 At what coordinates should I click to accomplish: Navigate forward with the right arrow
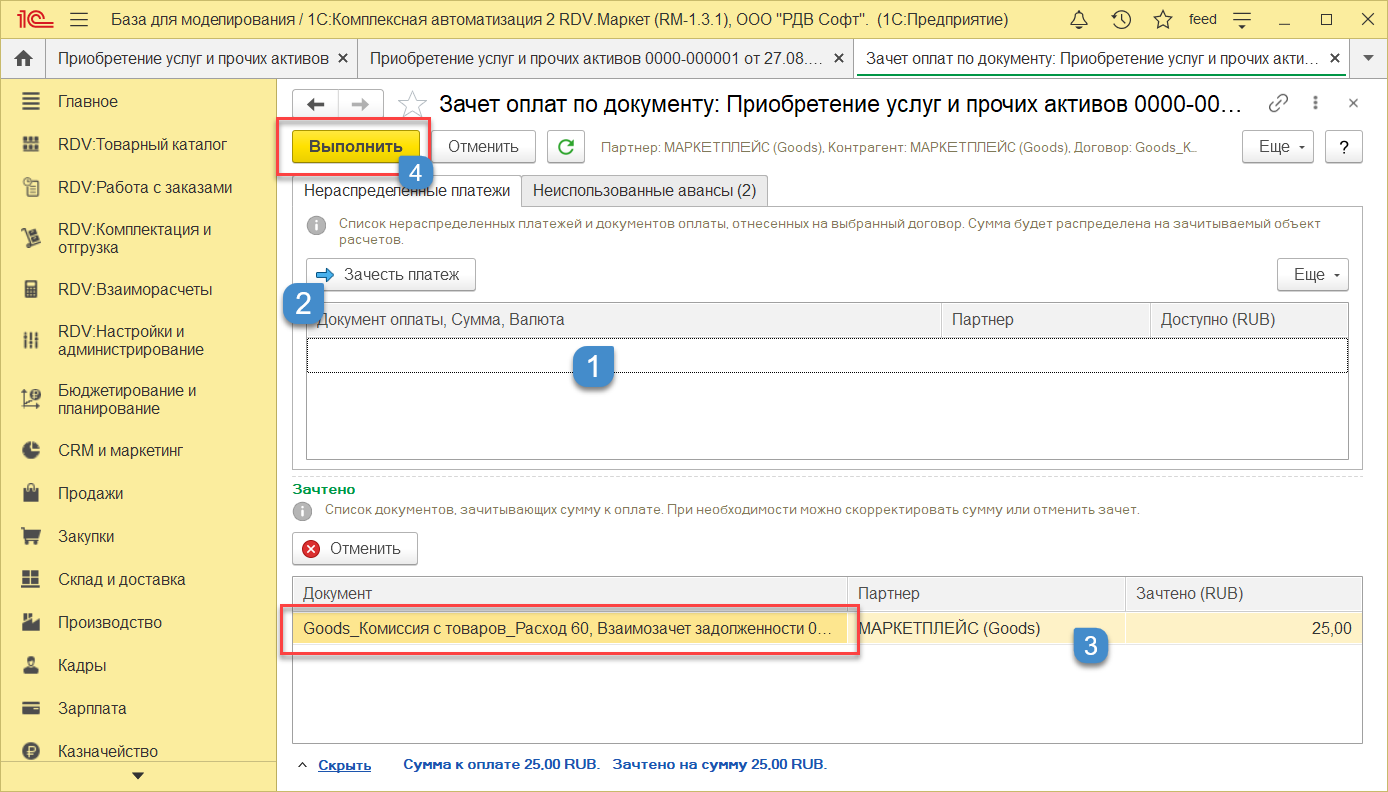click(x=360, y=104)
